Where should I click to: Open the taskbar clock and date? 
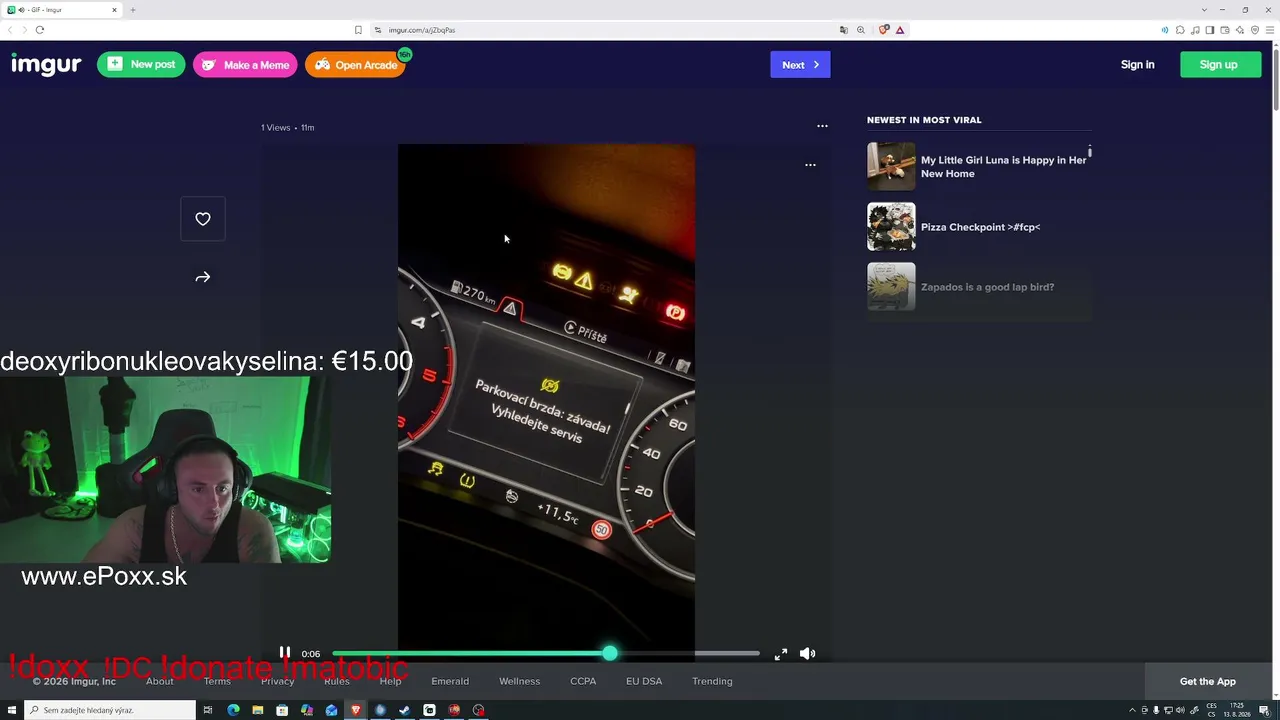coord(1238,710)
